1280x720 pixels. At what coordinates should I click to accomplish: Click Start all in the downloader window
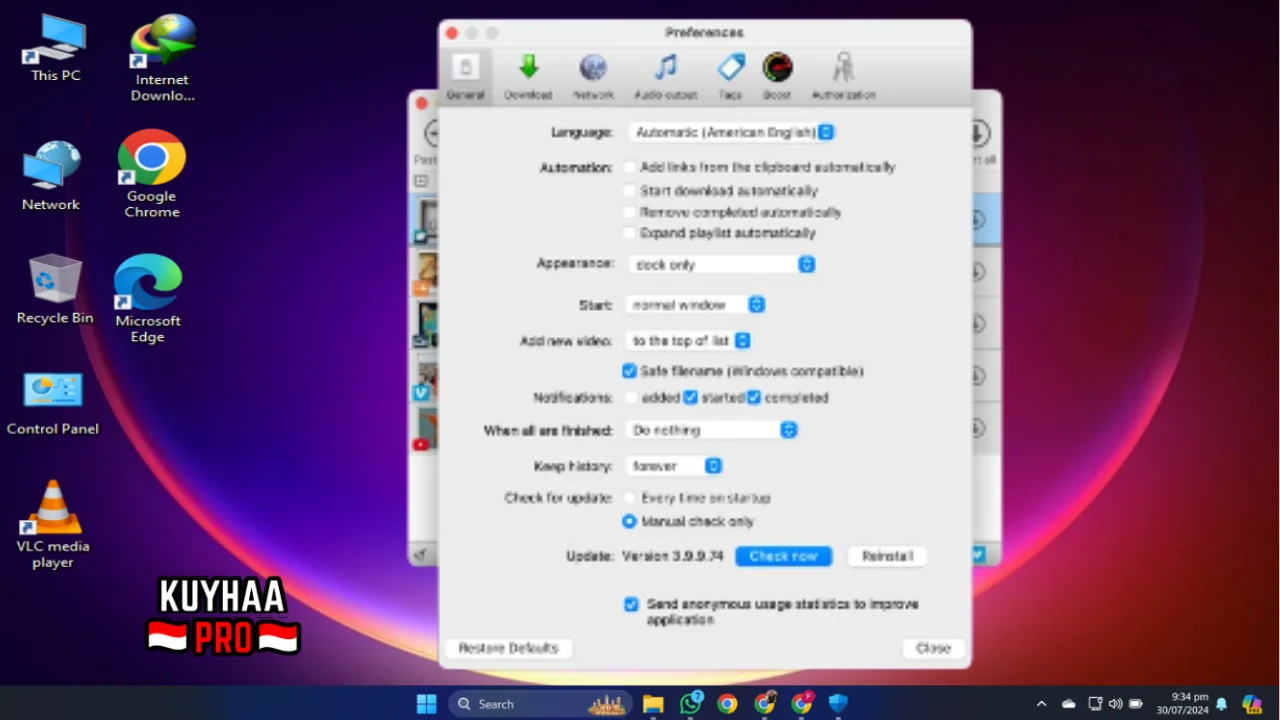coord(981,142)
